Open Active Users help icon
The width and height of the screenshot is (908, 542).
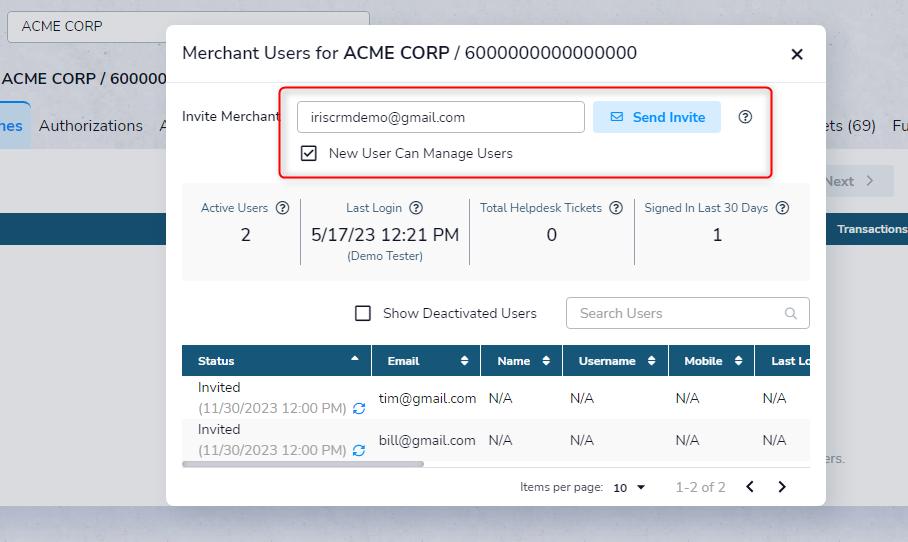tap(283, 208)
